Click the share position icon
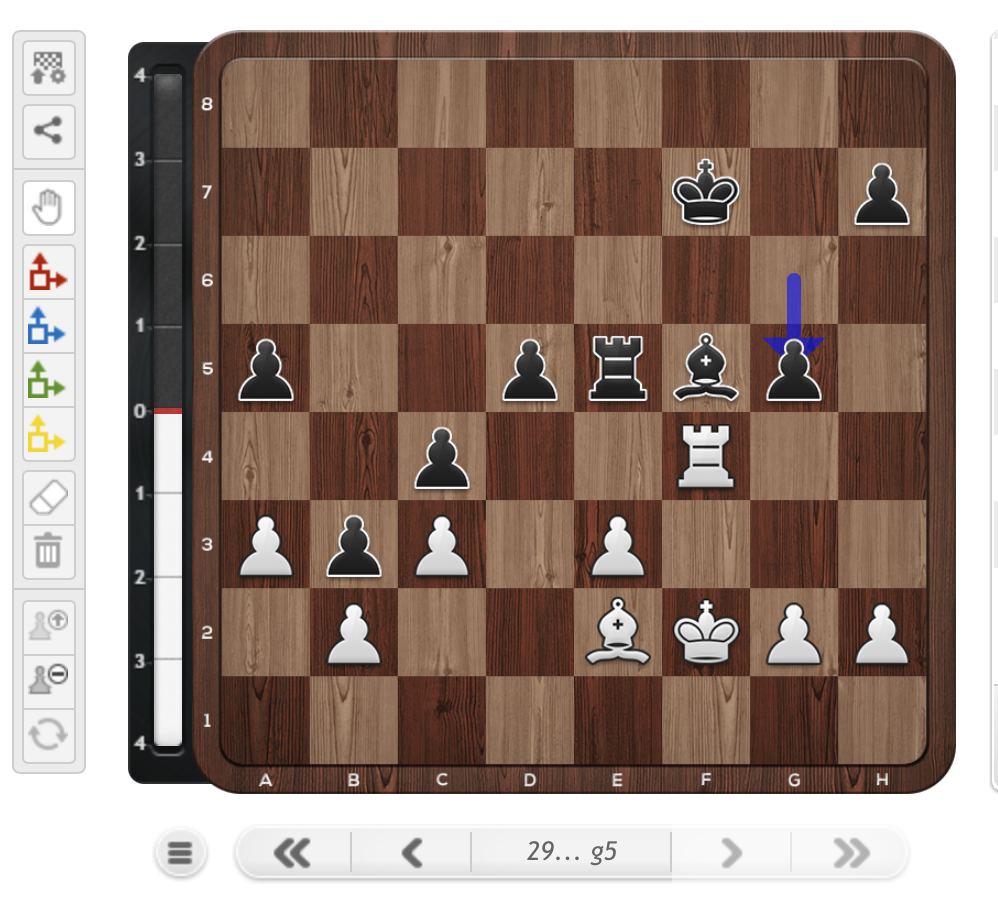The width and height of the screenshot is (998, 904). [x=48, y=130]
